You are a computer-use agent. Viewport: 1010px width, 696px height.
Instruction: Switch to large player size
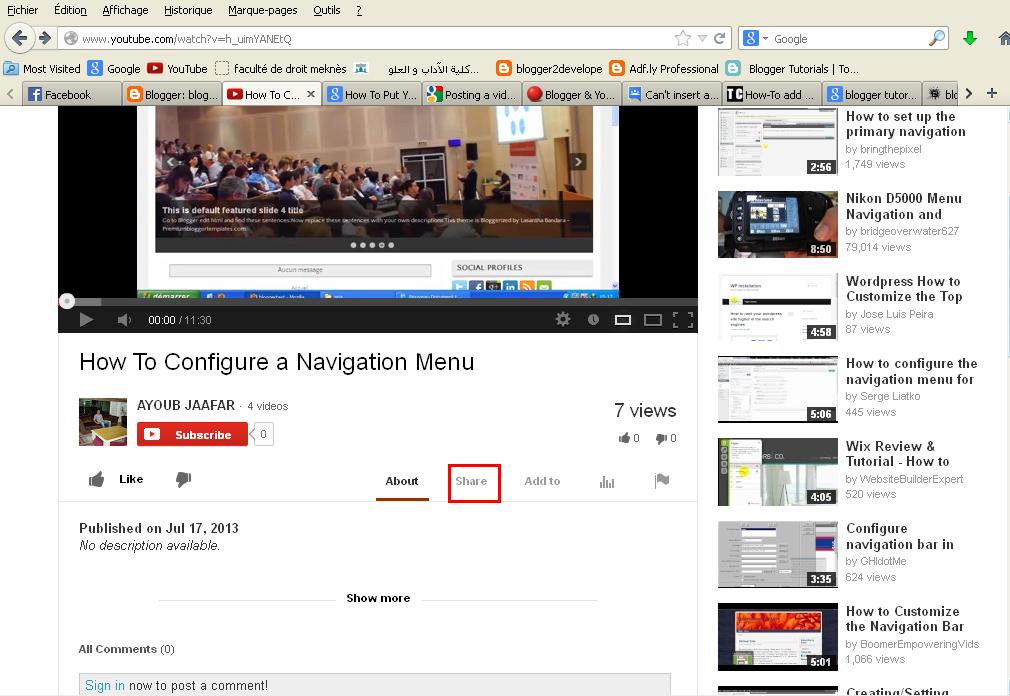[x=653, y=319]
